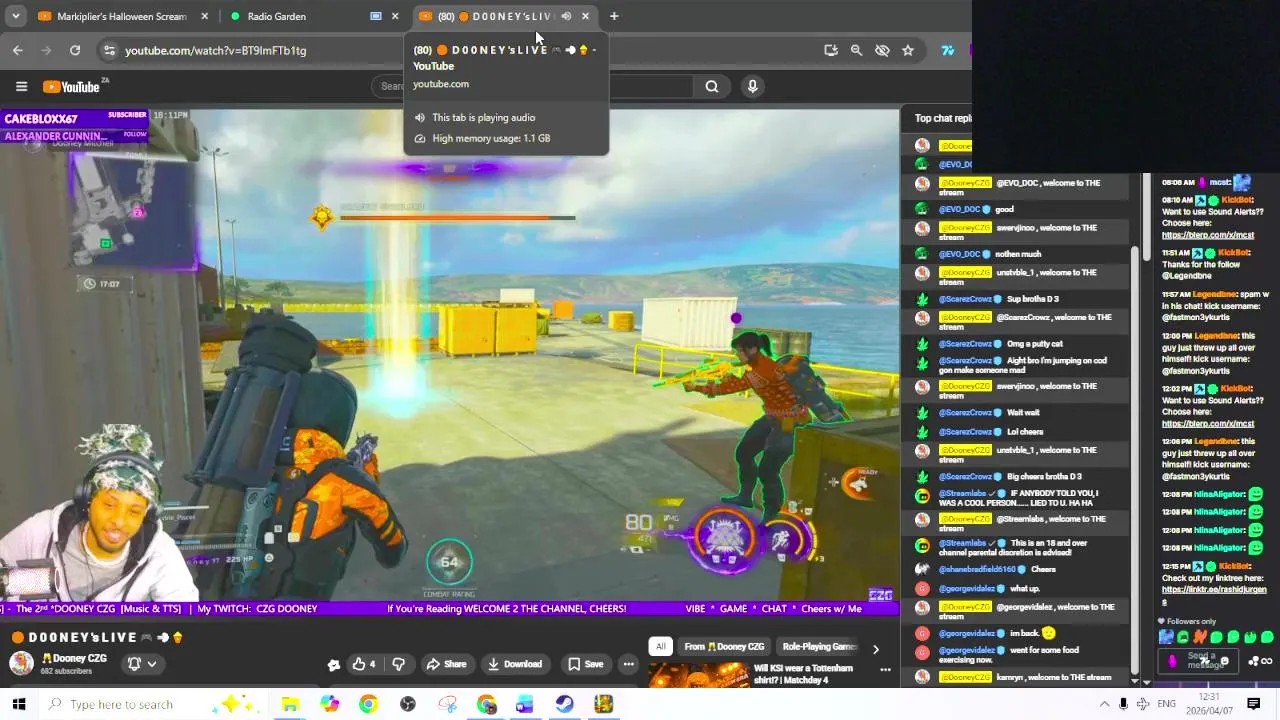This screenshot has width=1280, height=720.
Task: Click the install/cast screen icon in address bar
Action: coord(831,50)
